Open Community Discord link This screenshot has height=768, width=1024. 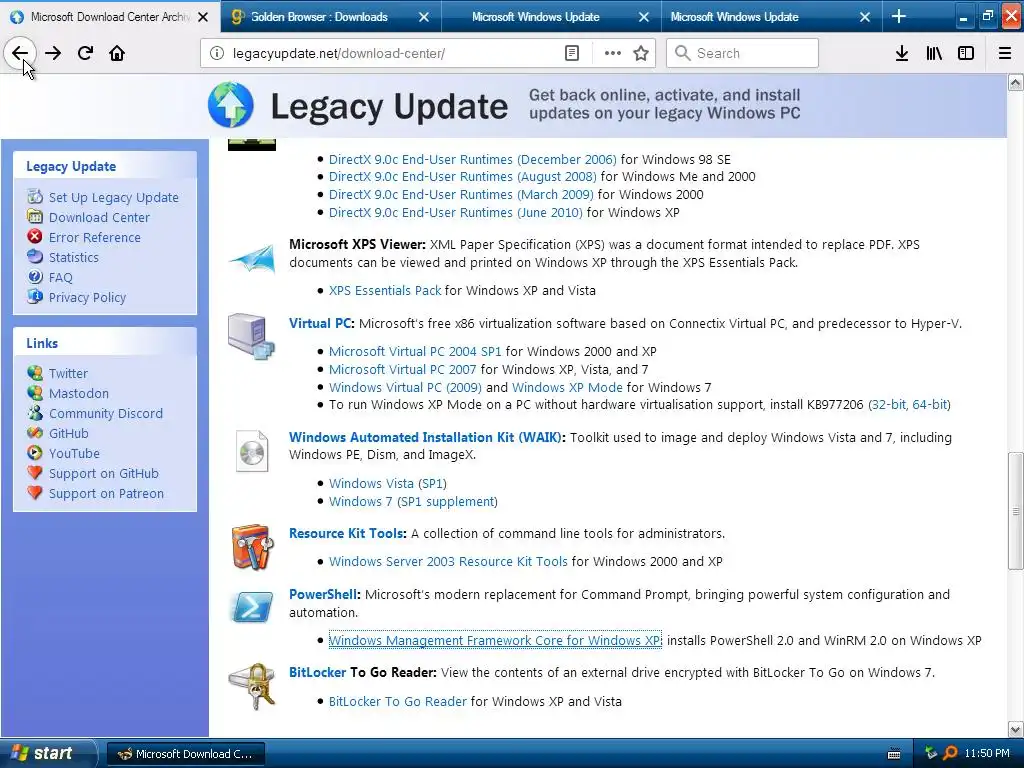click(x=106, y=413)
